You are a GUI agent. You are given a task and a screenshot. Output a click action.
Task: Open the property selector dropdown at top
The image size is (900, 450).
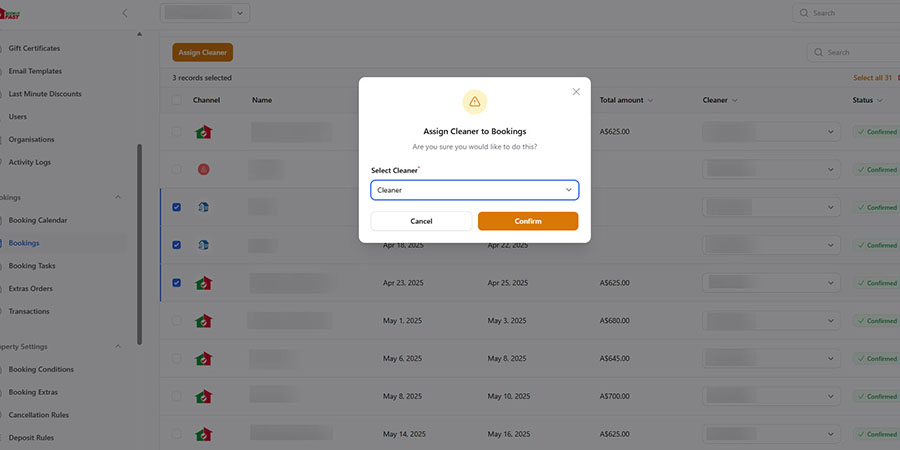click(205, 13)
